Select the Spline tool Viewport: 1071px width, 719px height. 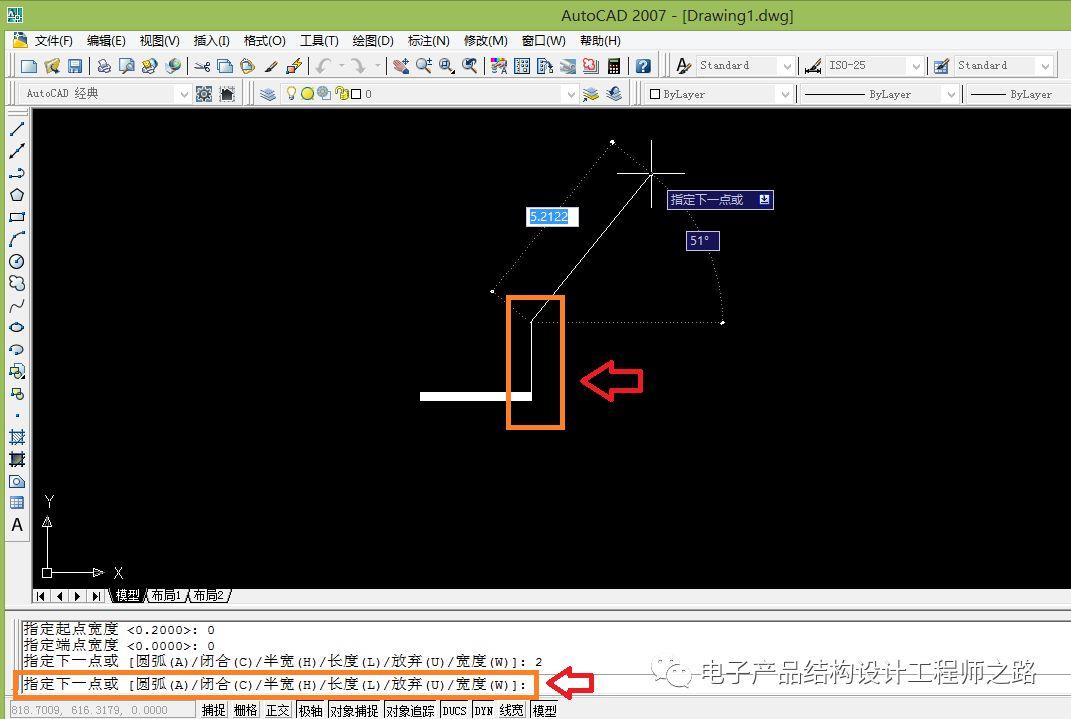[x=17, y=305]
